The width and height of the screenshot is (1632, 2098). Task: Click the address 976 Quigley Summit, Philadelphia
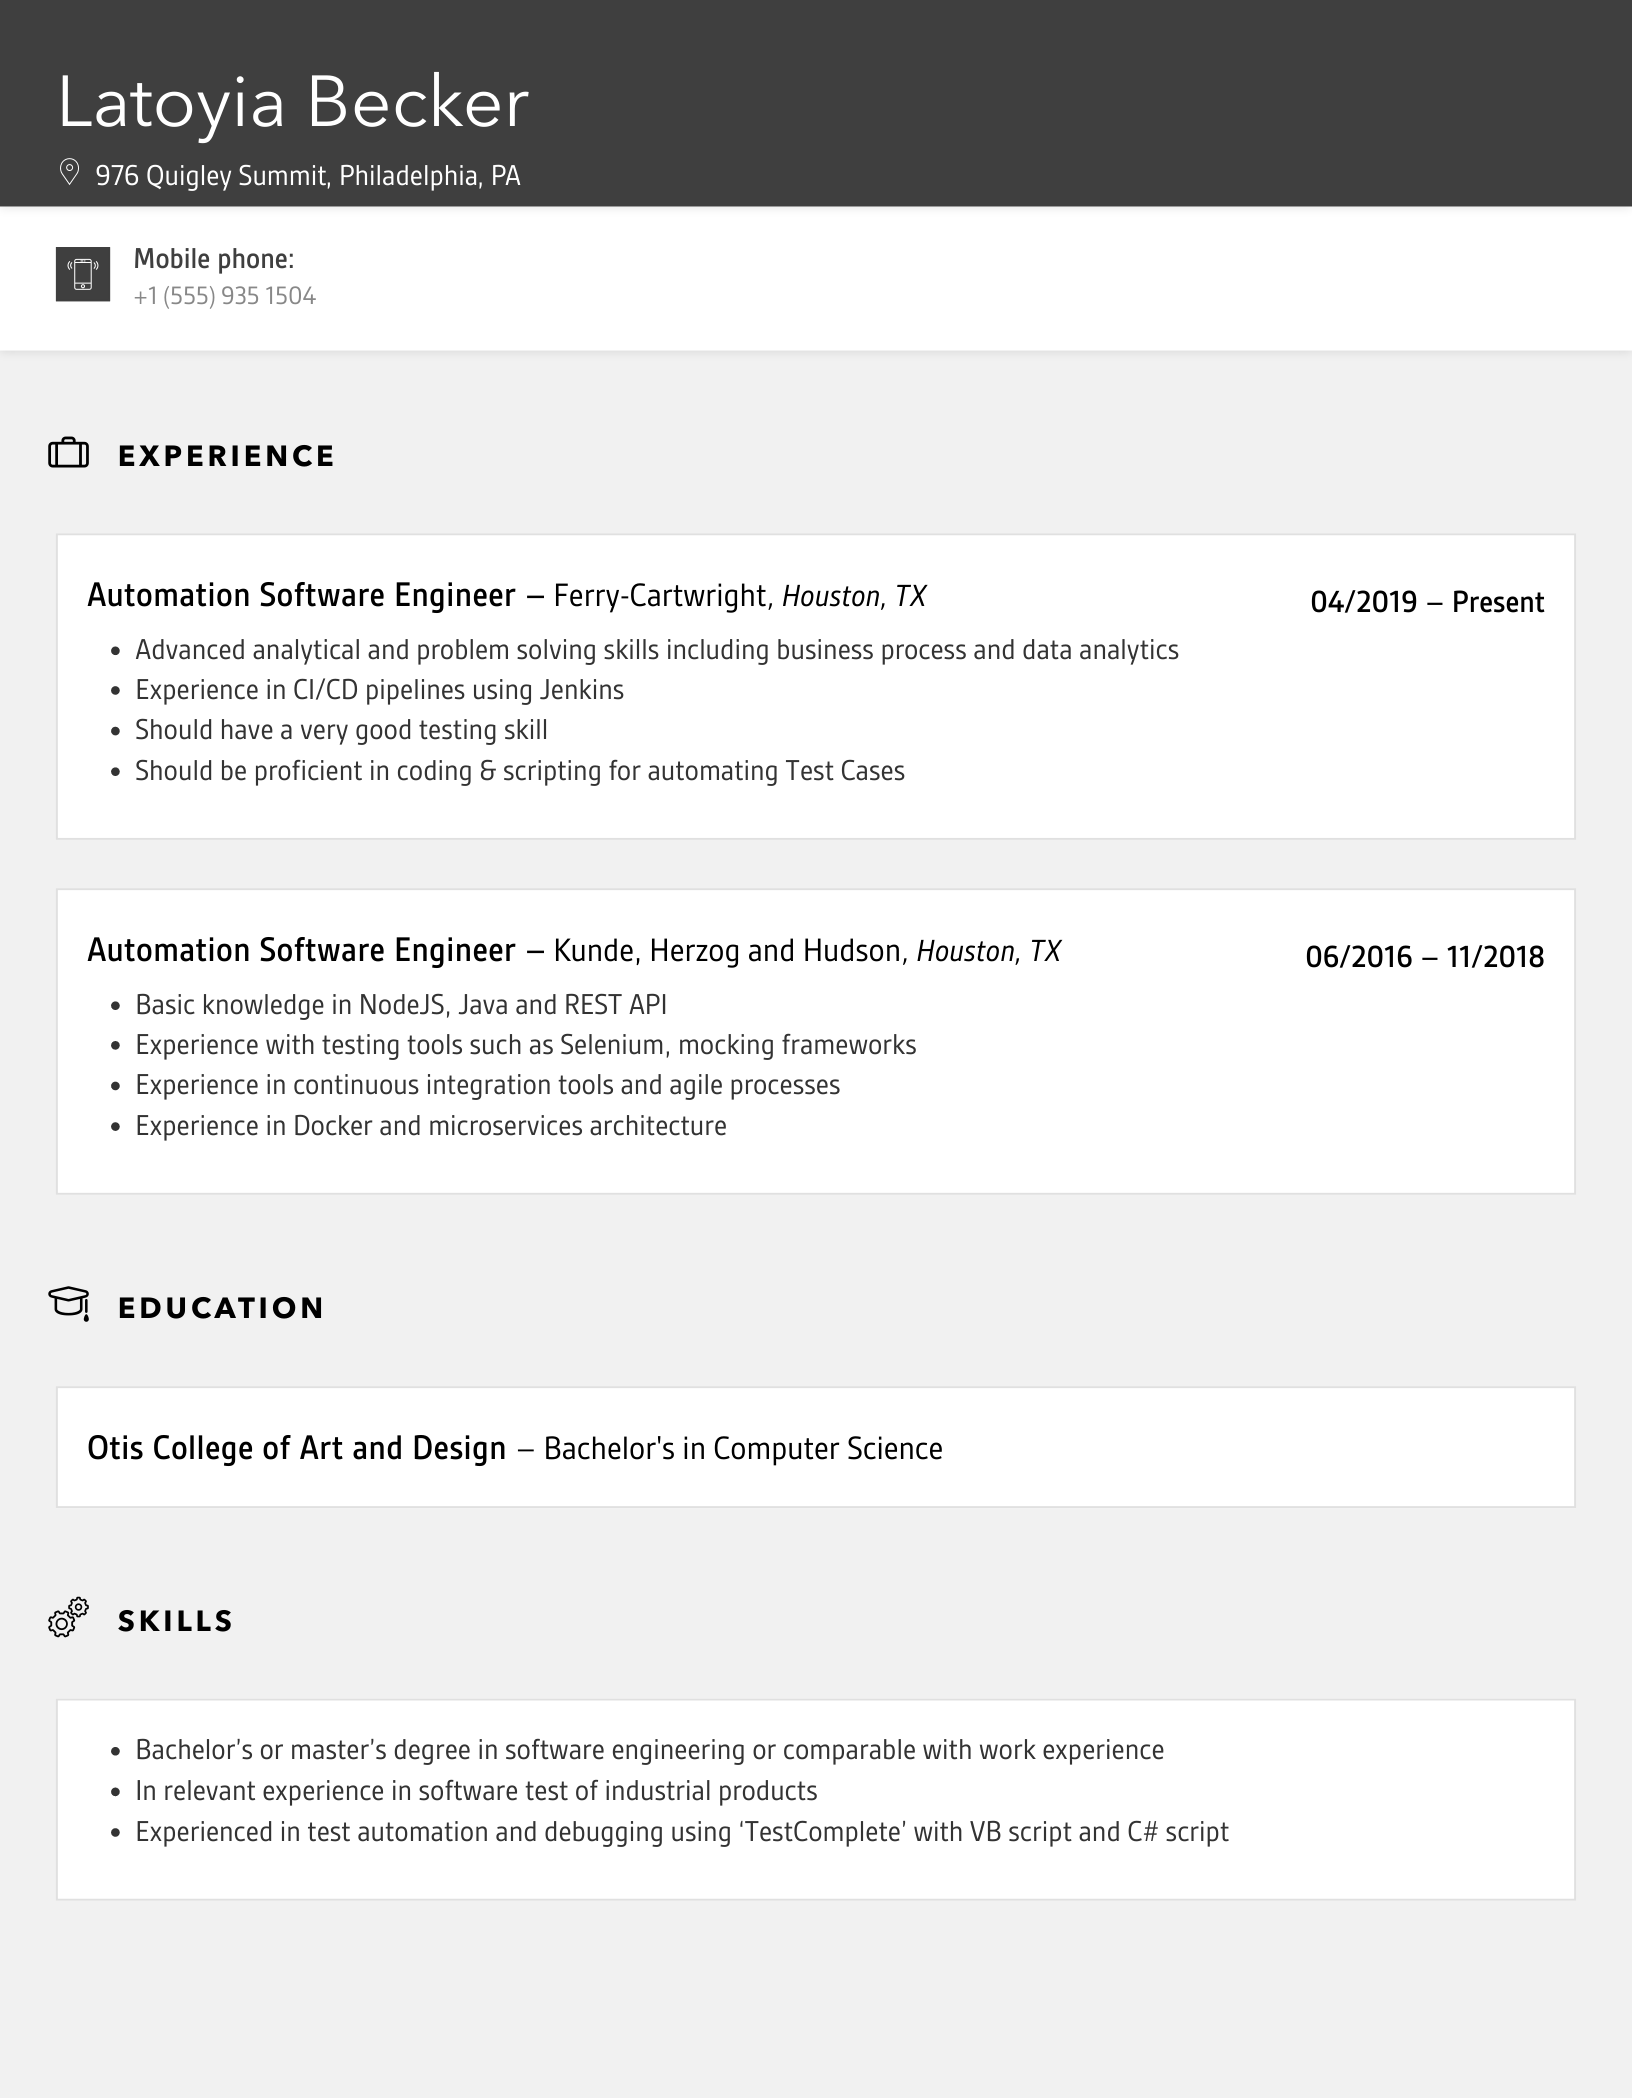307,176
